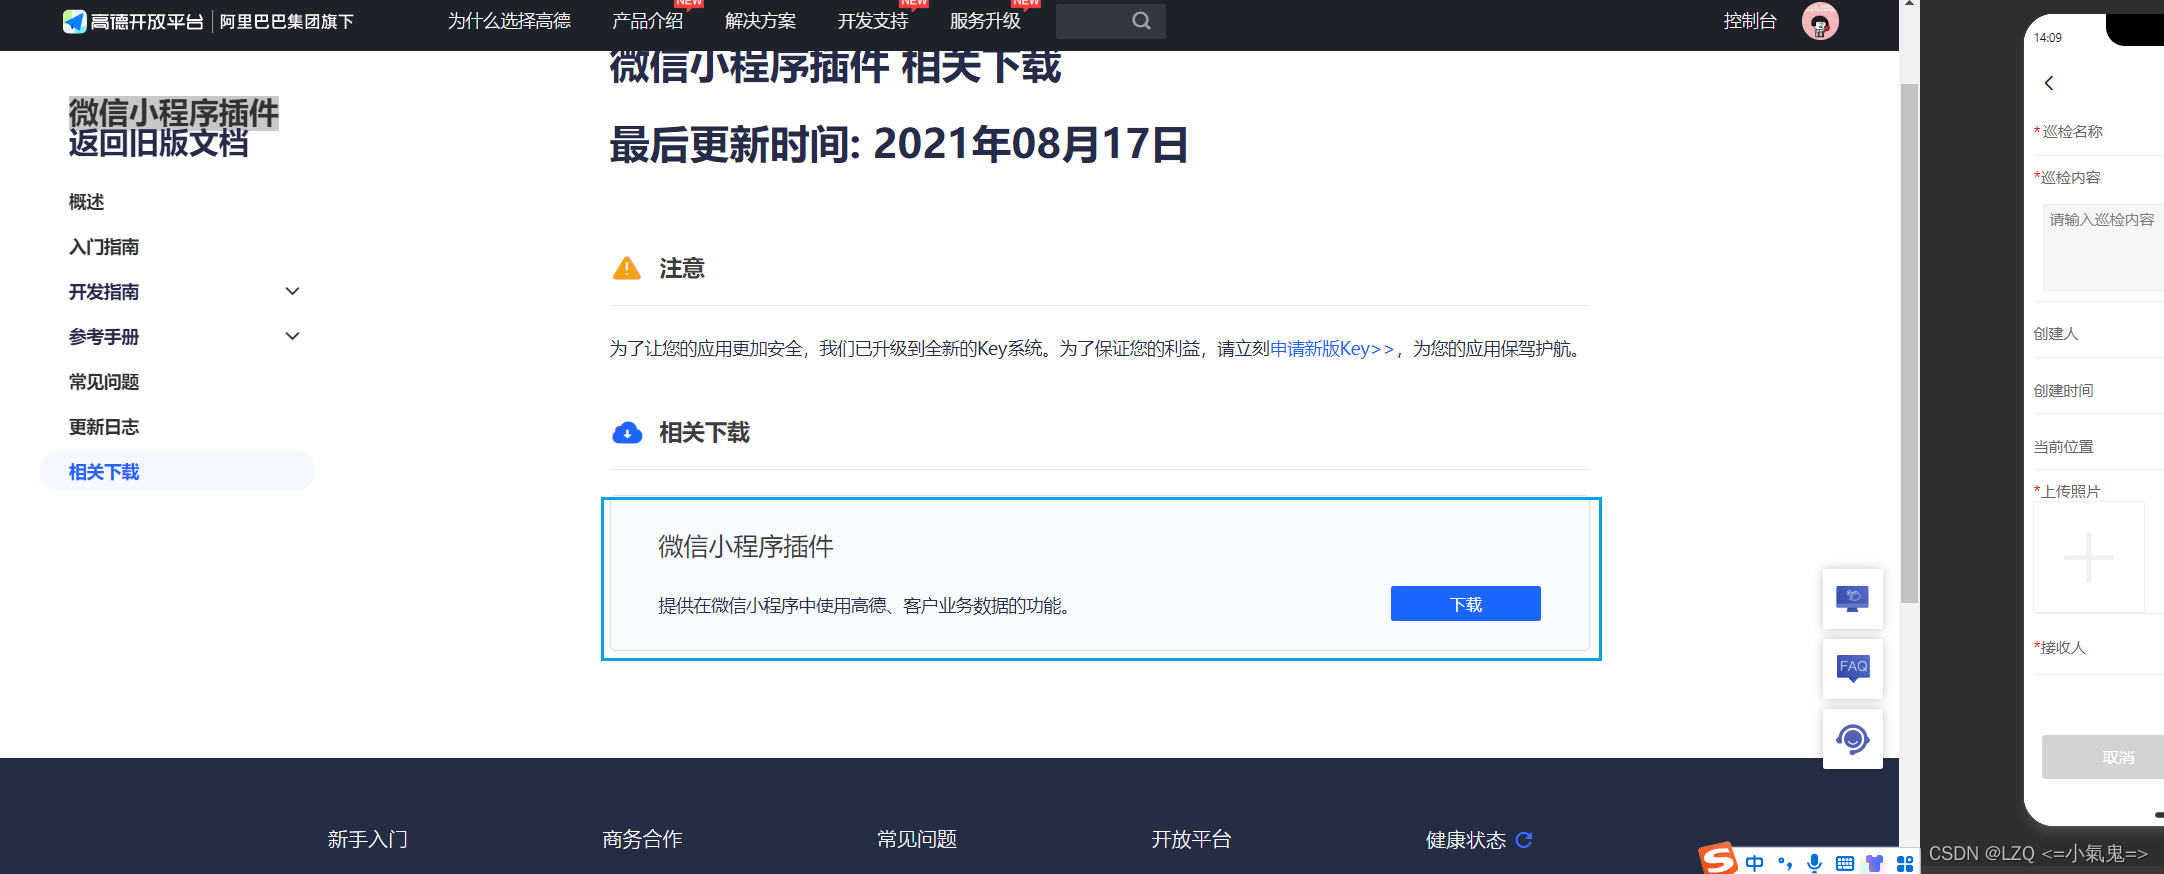Click the voice input microphone icon
The height and width of the screenshot is (874, 2164).
click(1814, 863)
